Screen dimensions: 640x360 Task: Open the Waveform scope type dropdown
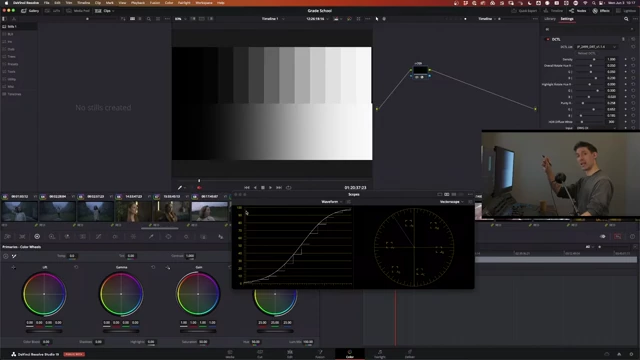331,202
